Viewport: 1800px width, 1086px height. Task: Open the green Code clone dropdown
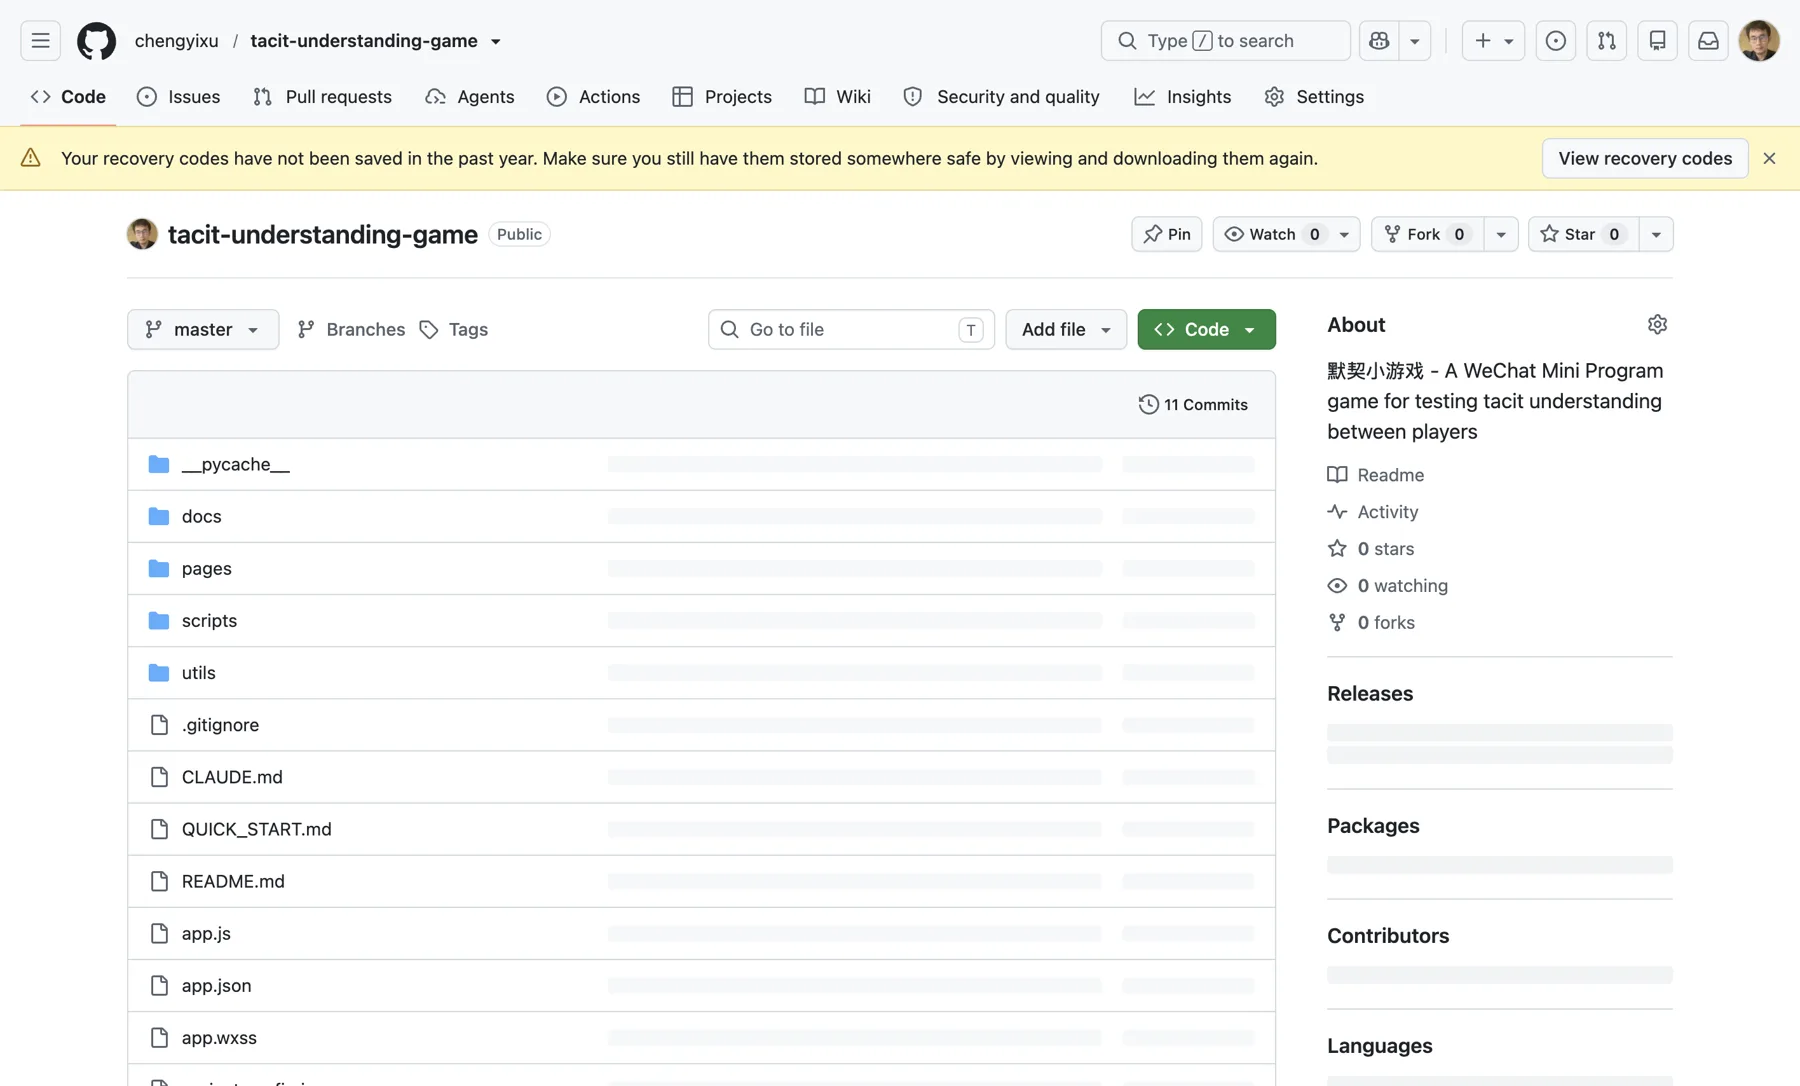click(1206, 329)
